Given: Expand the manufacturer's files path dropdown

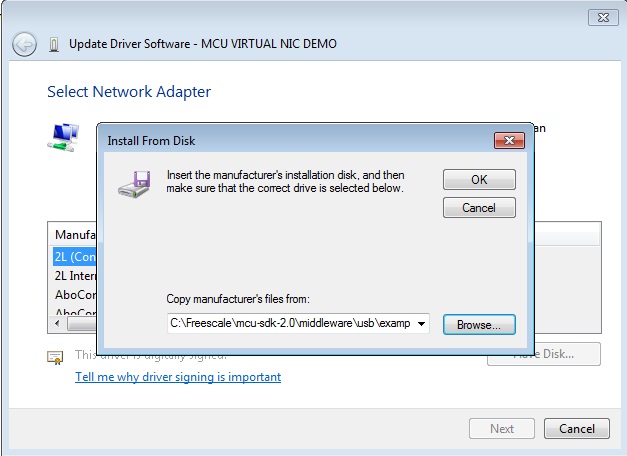Looking at the screenshot, I should tap(421, 324).
